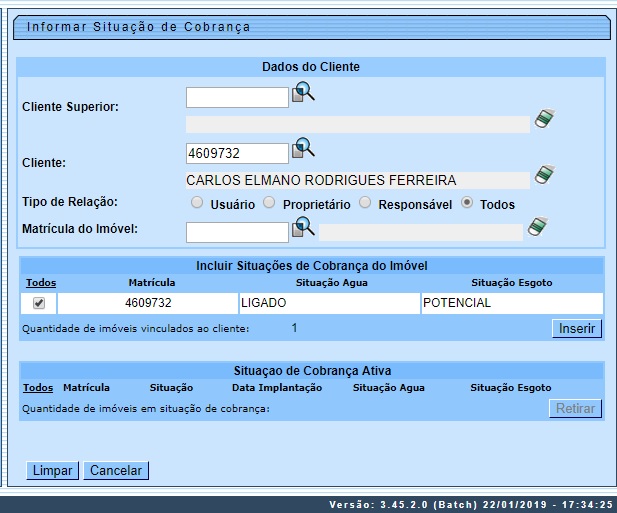Click Todos link in Incluir Situações table
This screenshot has height=513, width=617.
[x=39, y=283]
